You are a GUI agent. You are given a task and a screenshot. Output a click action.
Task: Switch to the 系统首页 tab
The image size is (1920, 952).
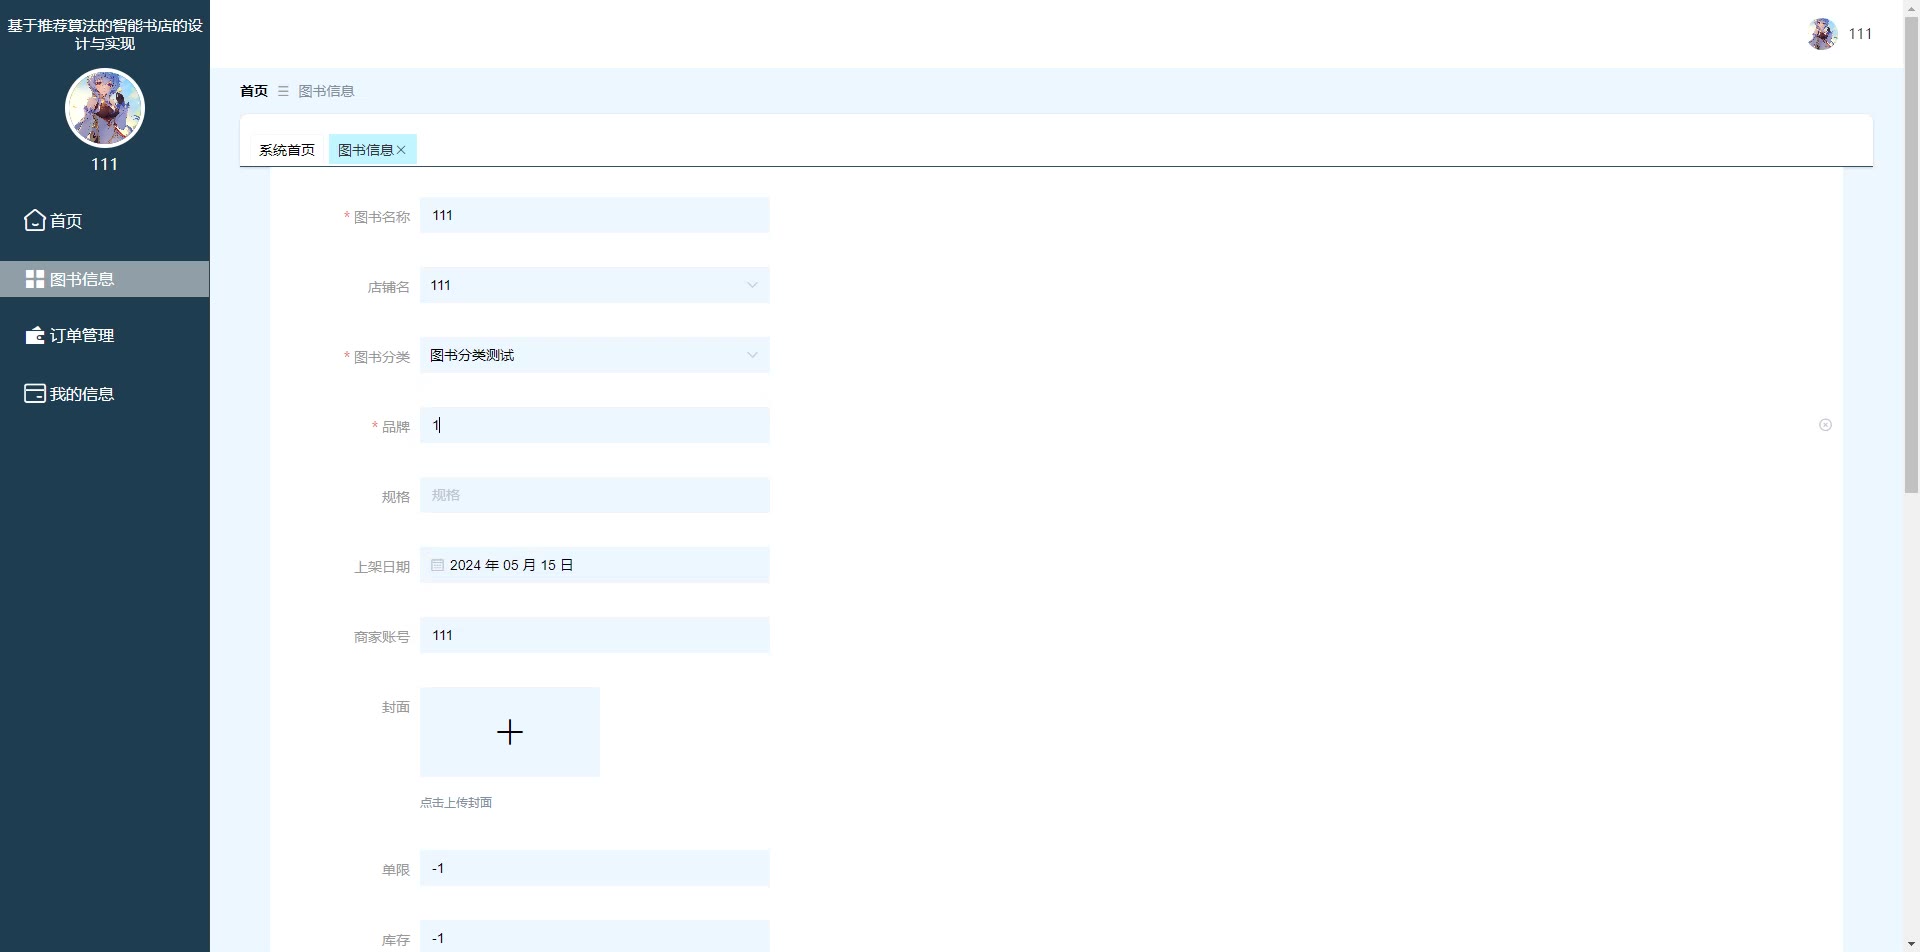(287, 150)
